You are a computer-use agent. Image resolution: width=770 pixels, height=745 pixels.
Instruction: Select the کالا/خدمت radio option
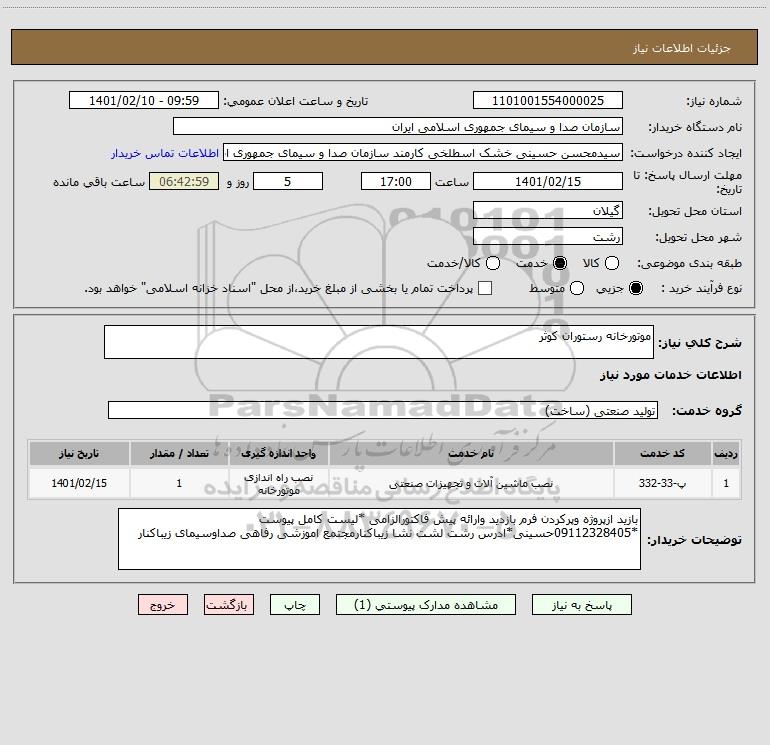493,263
